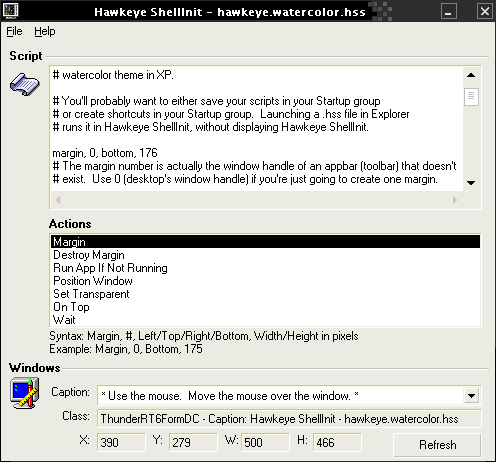Click the Class text field
The width and height of the screenshot is (496, 462).
point(289,419)
